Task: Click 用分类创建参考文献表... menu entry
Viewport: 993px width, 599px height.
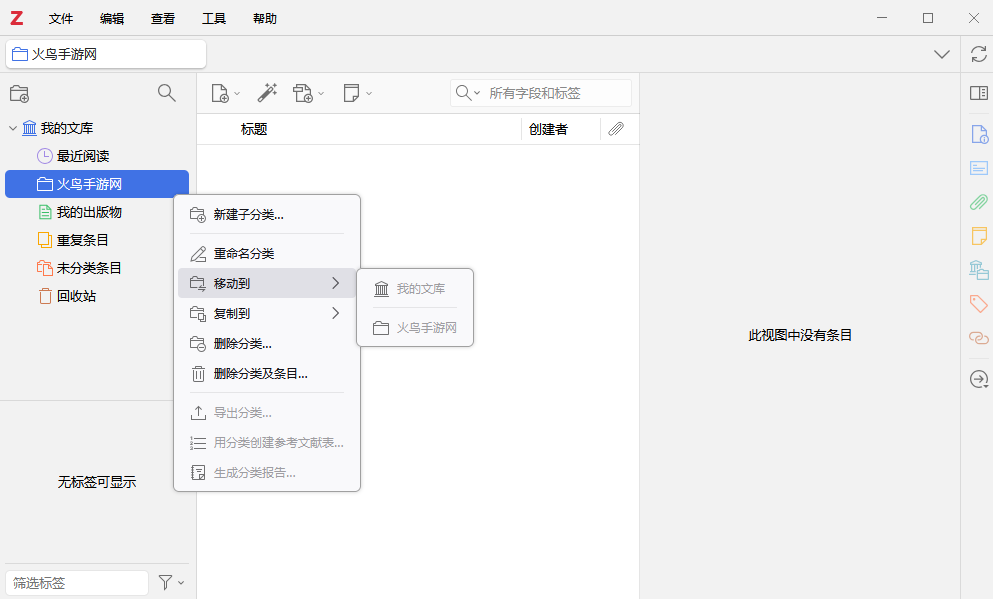Action: [267, 443]
